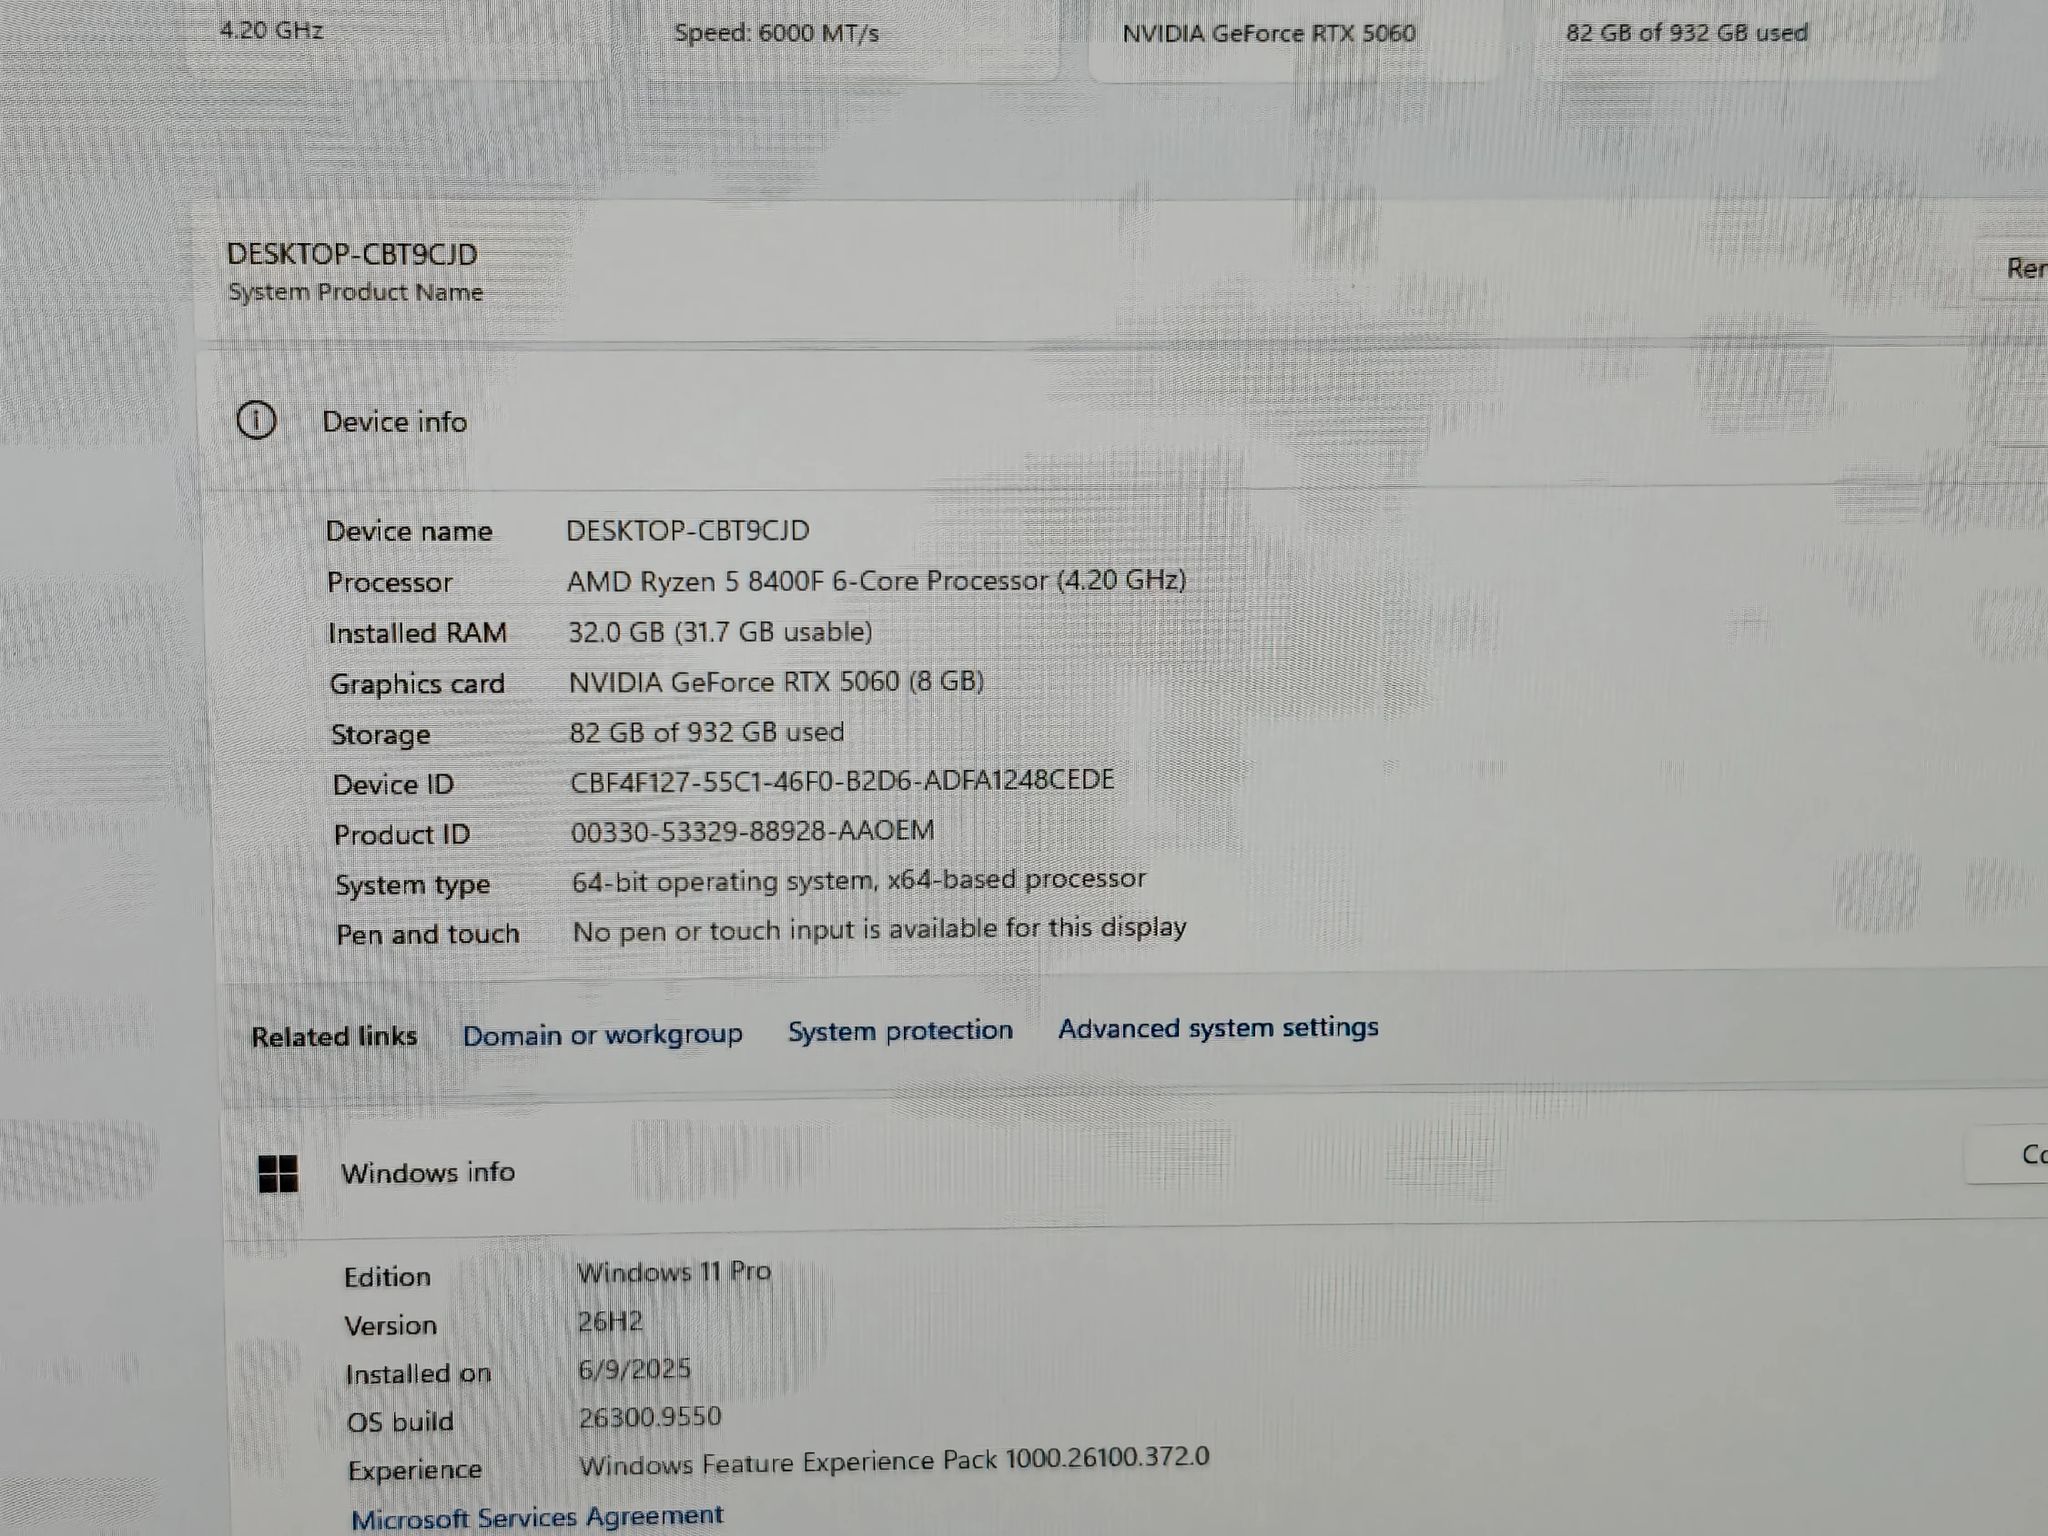
Task: Click the Product ID value 00330-53329-88928-AAOEM
Action: pos(753,831)
